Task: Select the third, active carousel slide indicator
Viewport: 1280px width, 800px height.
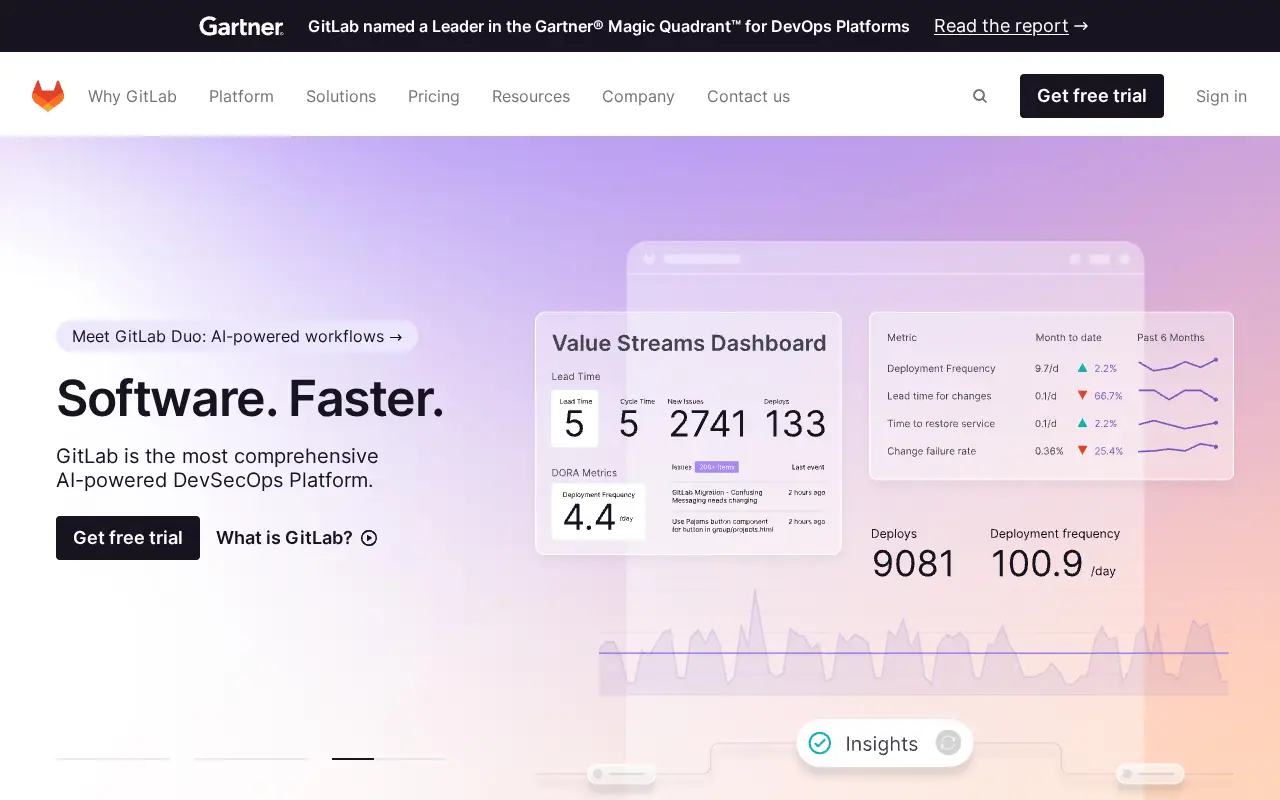Action: pos(389,759)
